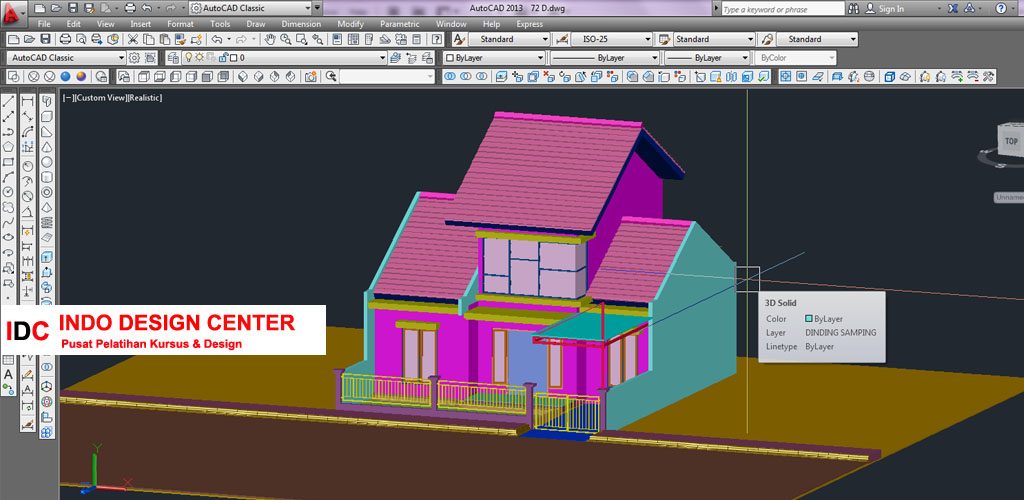
Task: Click the Text Style 'A' brush icon
Action: [x=459, y=39]
